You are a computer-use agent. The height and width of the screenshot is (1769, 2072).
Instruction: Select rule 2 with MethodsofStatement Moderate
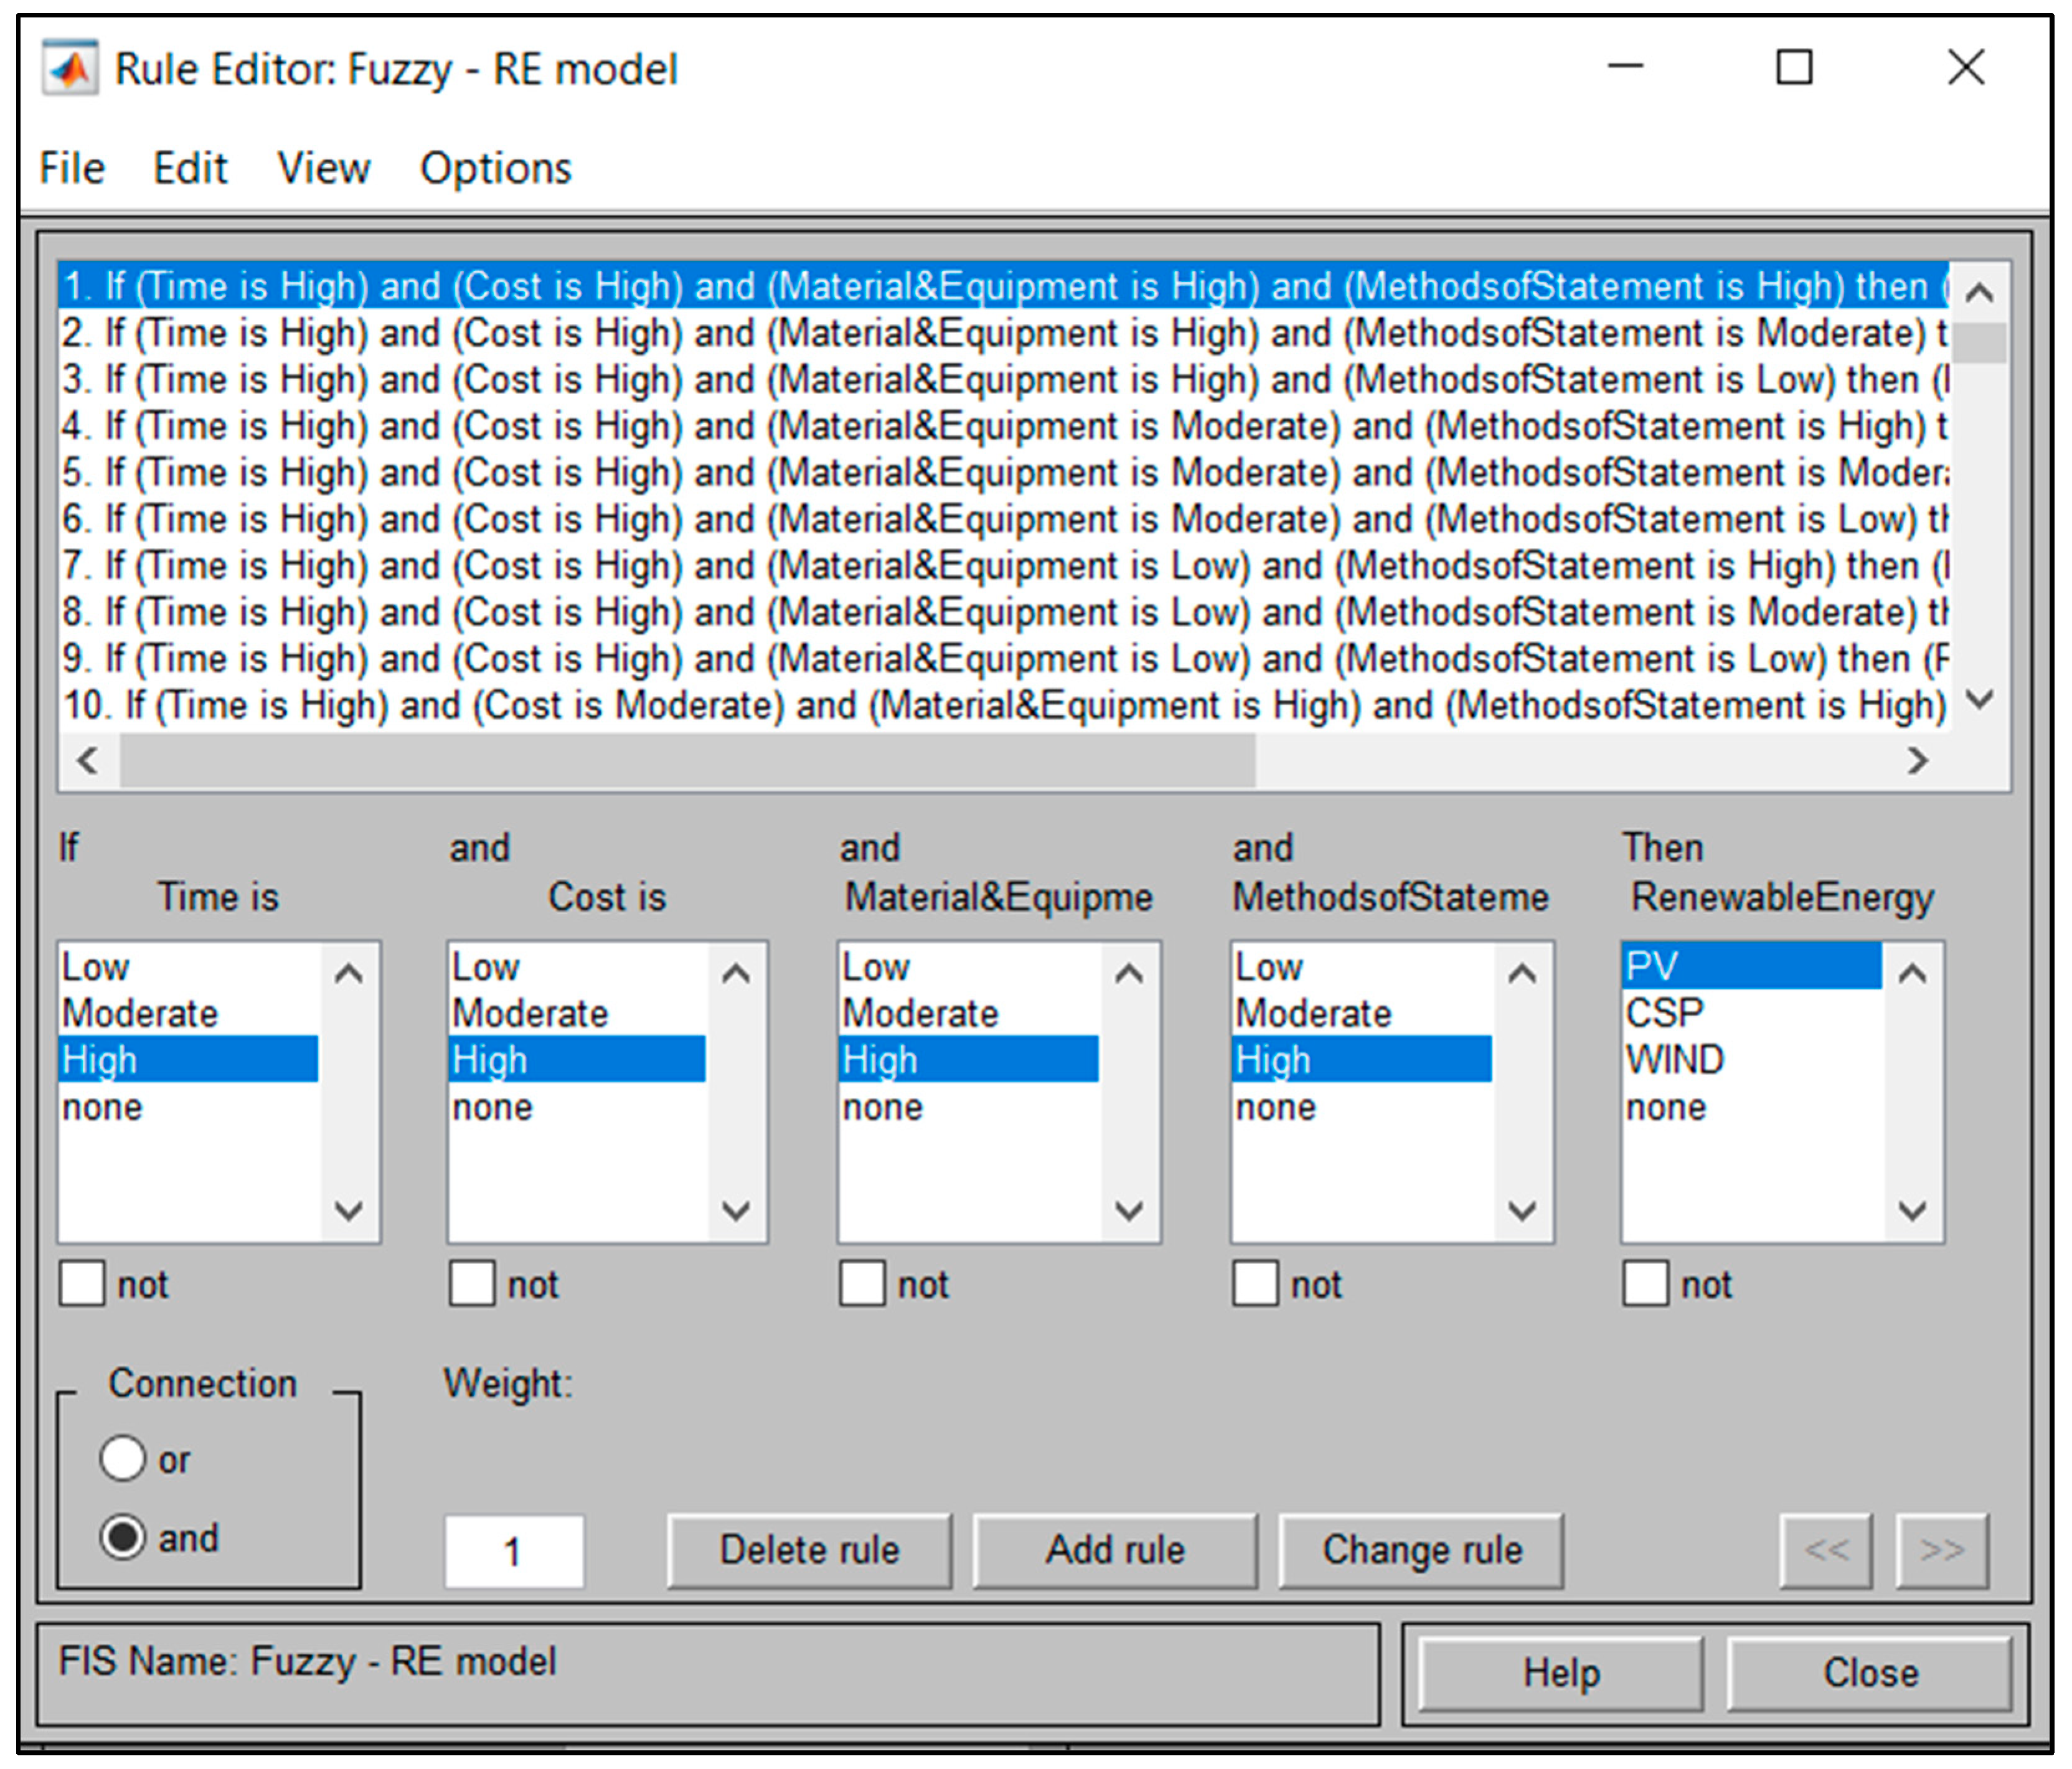click(1003, 333)
